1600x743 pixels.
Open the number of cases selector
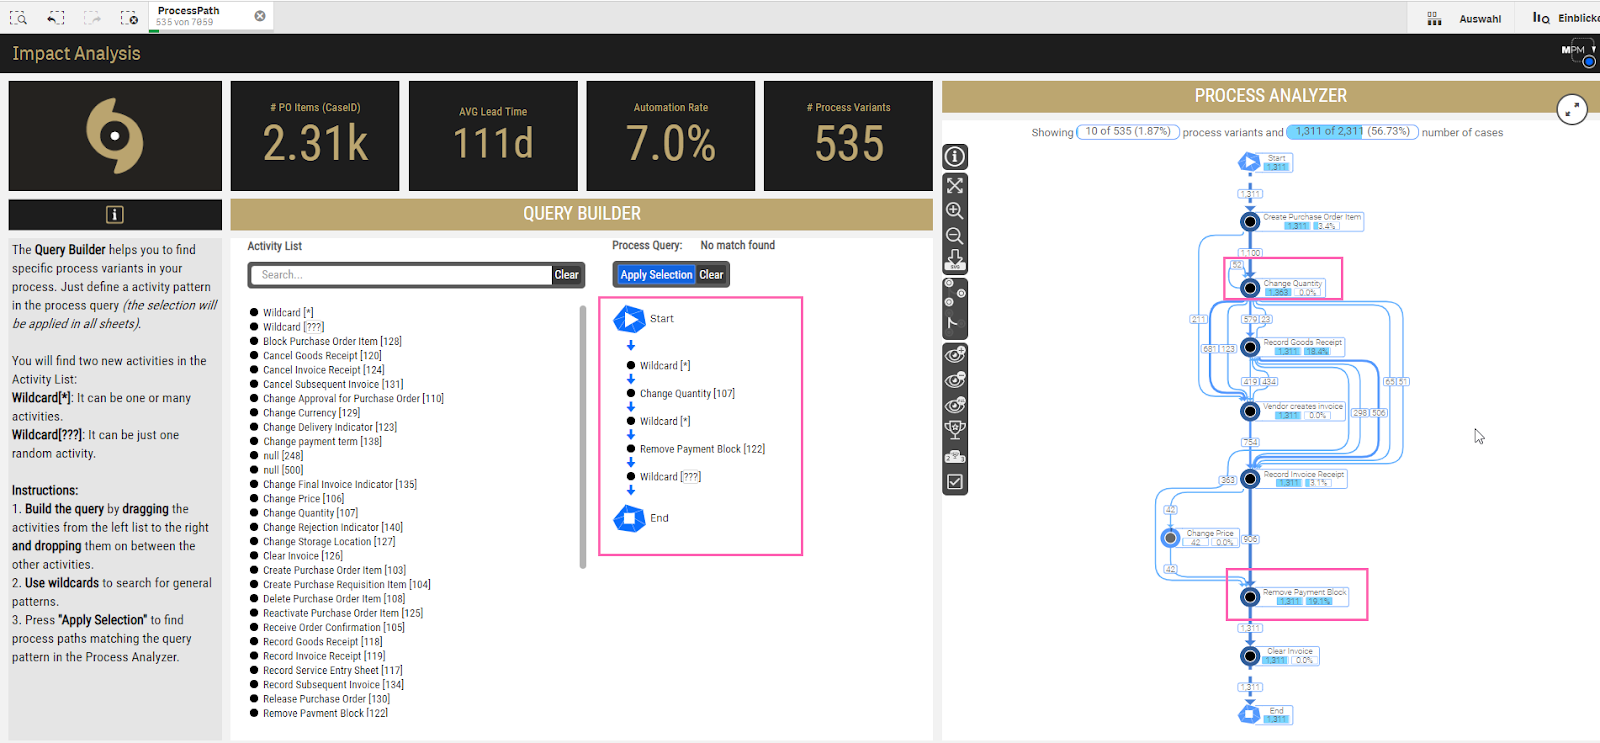(x=1352, y=132)
